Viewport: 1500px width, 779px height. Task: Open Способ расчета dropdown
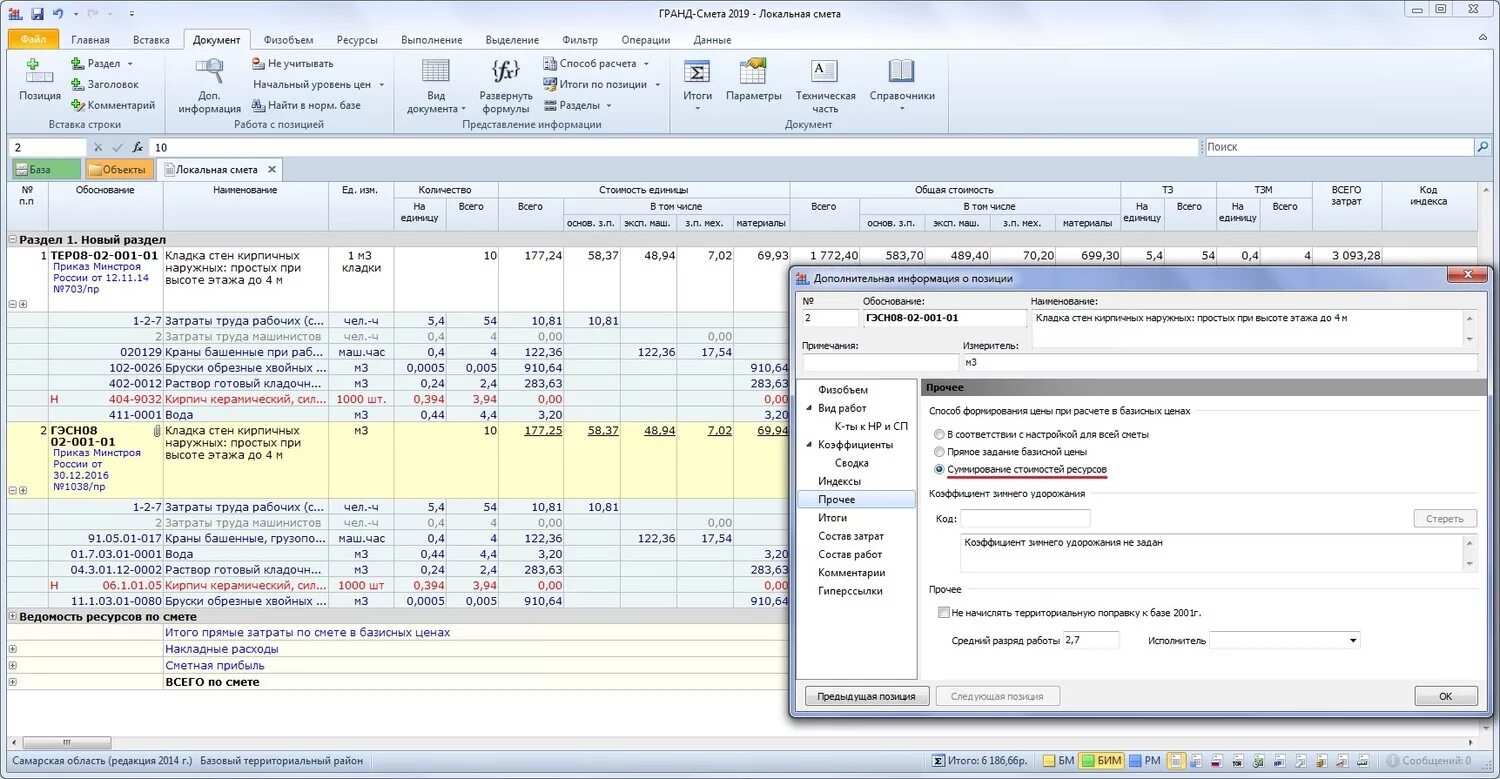[646, 64]
